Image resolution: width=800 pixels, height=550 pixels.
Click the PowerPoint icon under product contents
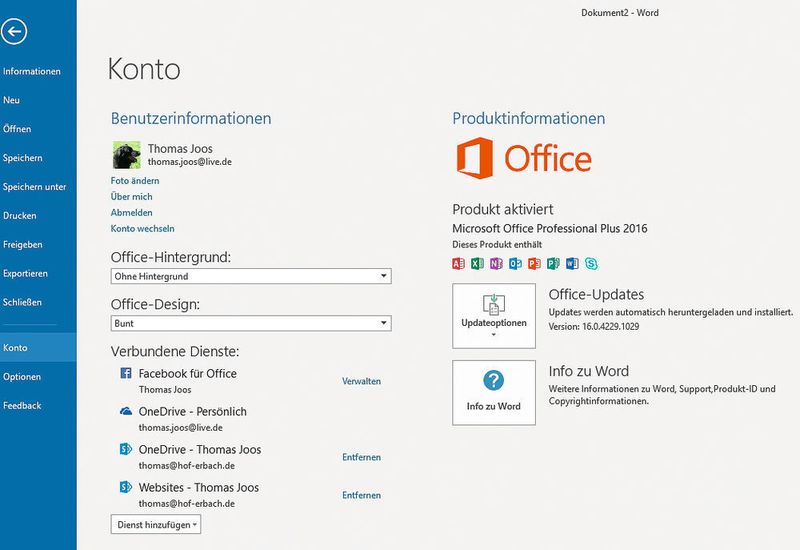click(x=534, y=263)
